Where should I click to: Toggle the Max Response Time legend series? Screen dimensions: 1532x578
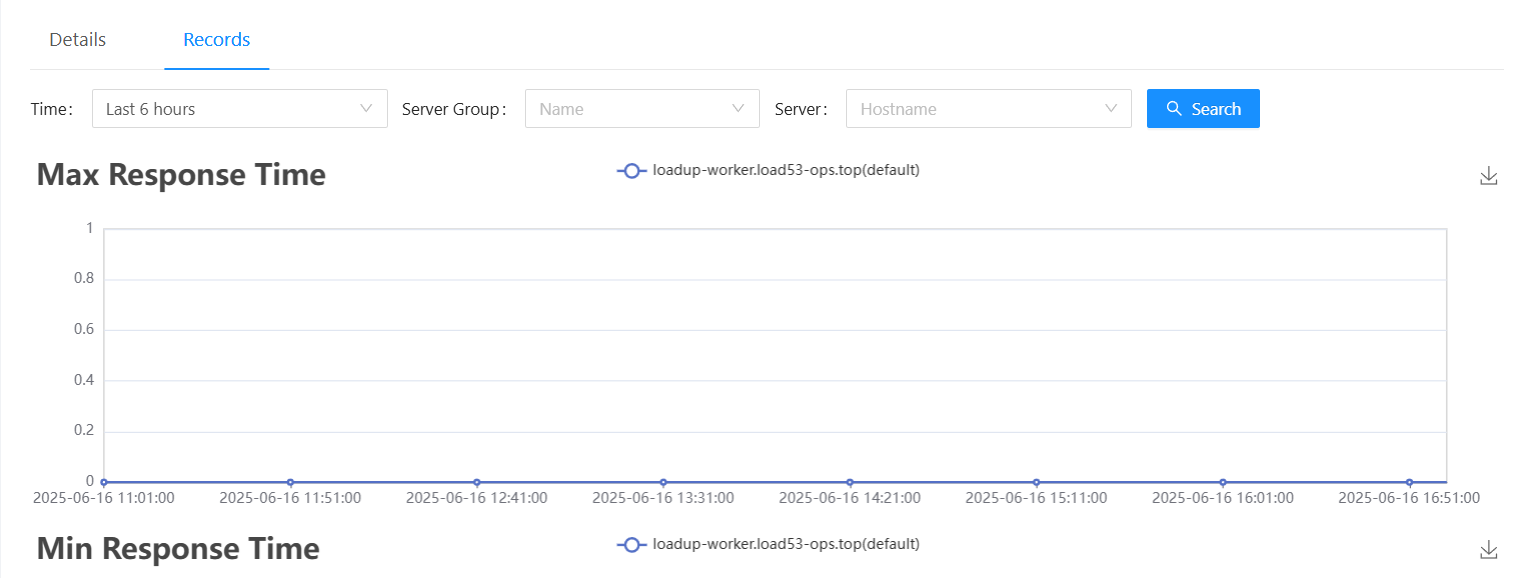[x=768, y=170]
